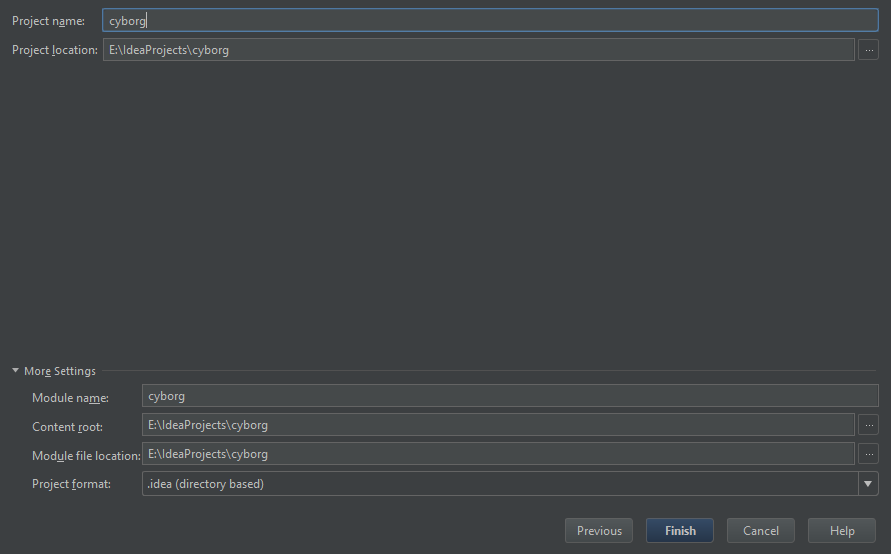Open Help for this dialog
The width and height of the screenshot is (891, 554).
842,531
